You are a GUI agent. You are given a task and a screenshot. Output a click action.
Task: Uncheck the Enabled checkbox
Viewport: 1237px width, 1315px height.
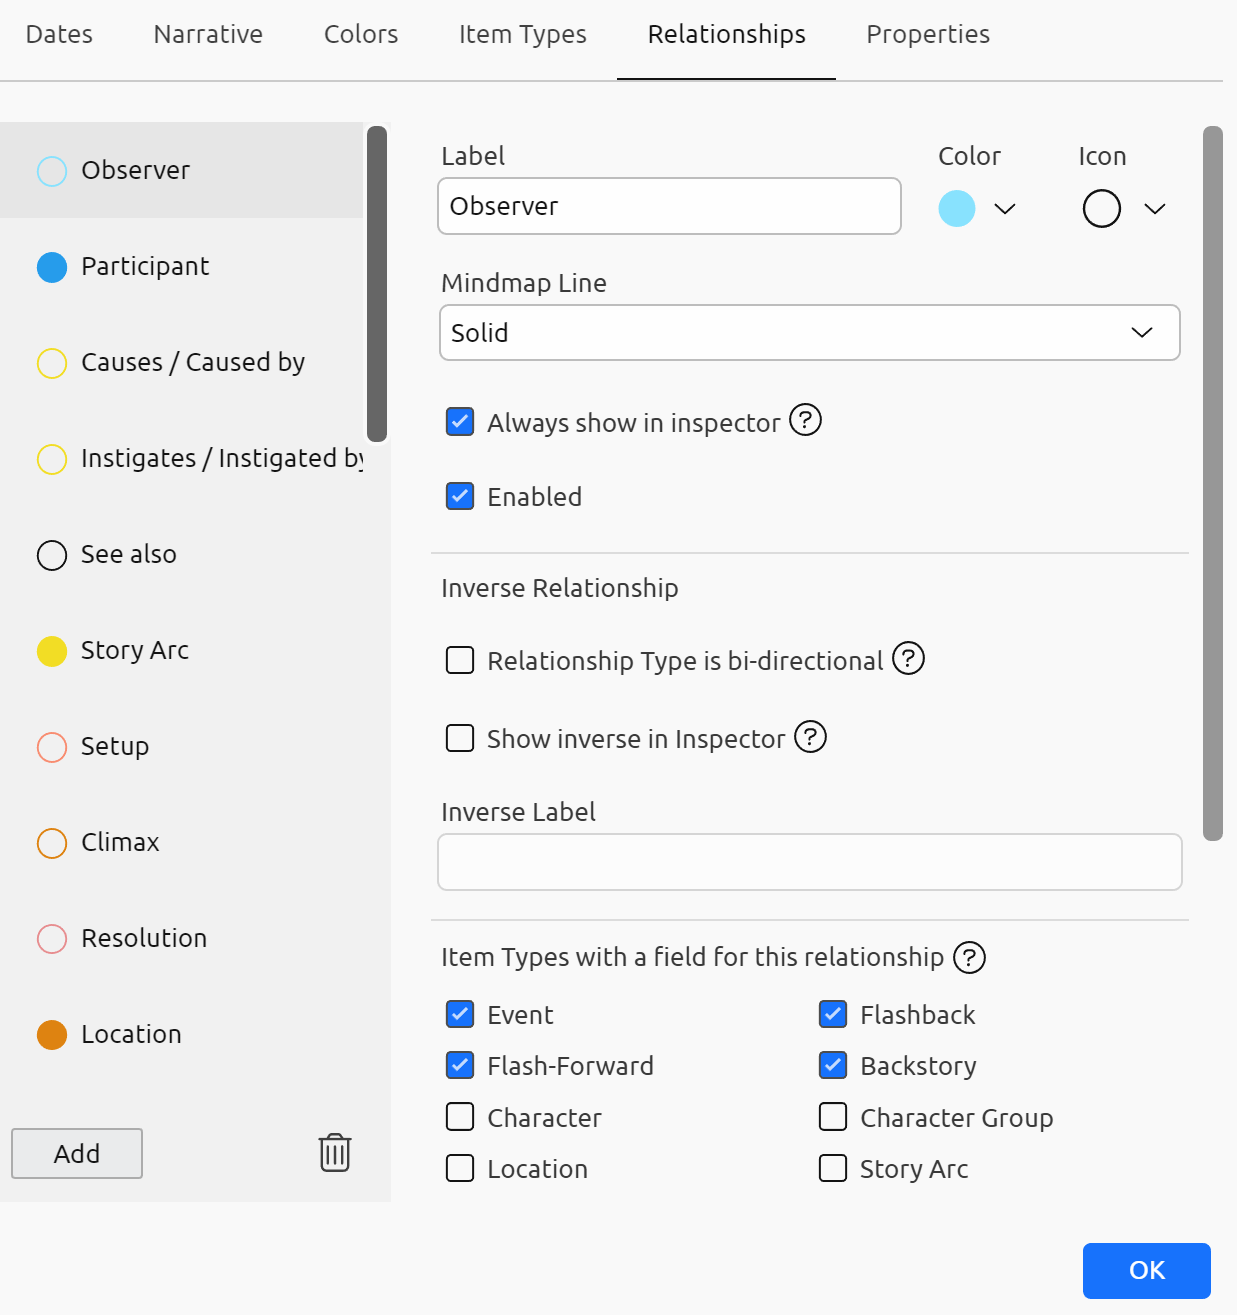tap(460, 496)
